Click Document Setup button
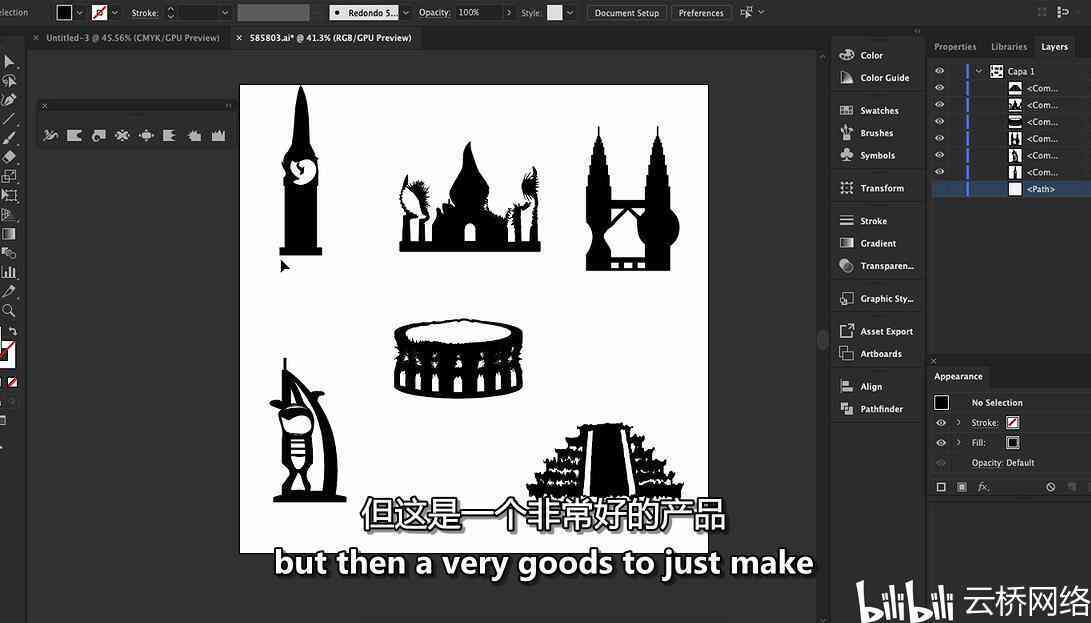This screenshot has height=623, width=1091. click(x=627, y=13)
